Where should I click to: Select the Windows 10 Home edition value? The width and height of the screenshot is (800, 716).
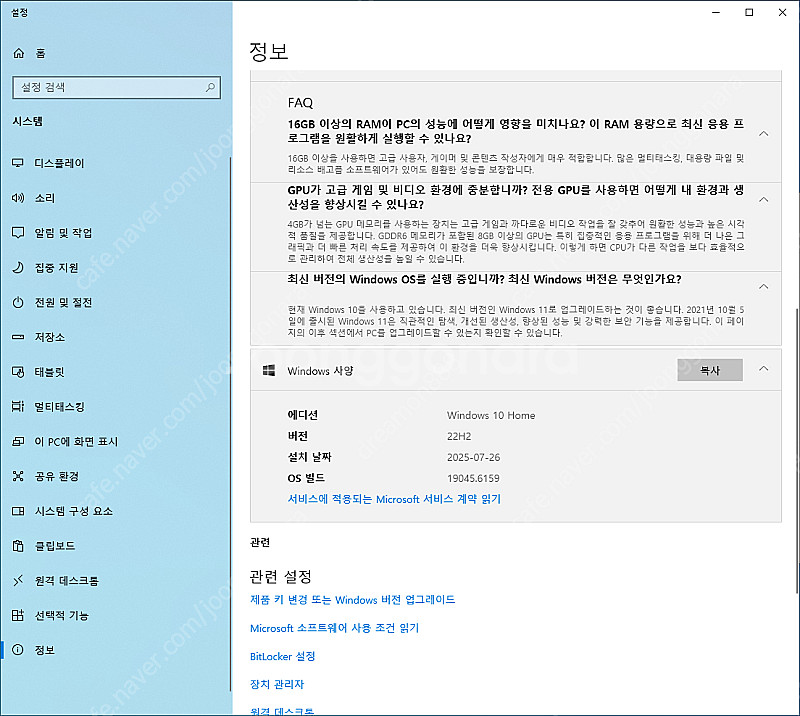coord(491,415)
